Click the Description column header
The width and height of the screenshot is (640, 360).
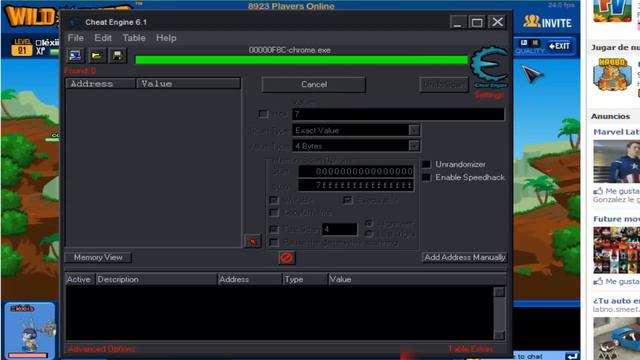tap(156, 280)
